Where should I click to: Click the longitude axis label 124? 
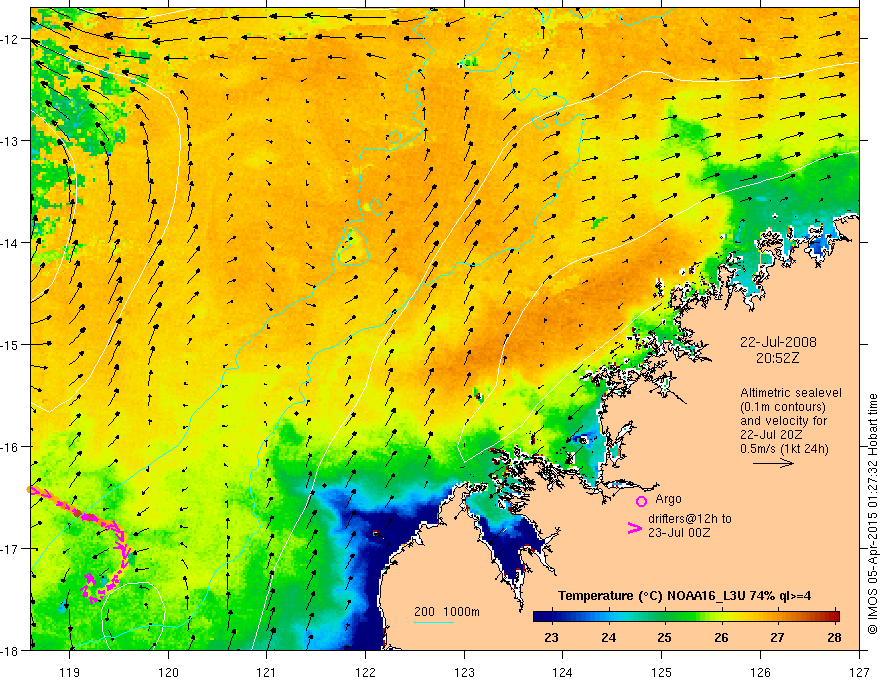563,672
